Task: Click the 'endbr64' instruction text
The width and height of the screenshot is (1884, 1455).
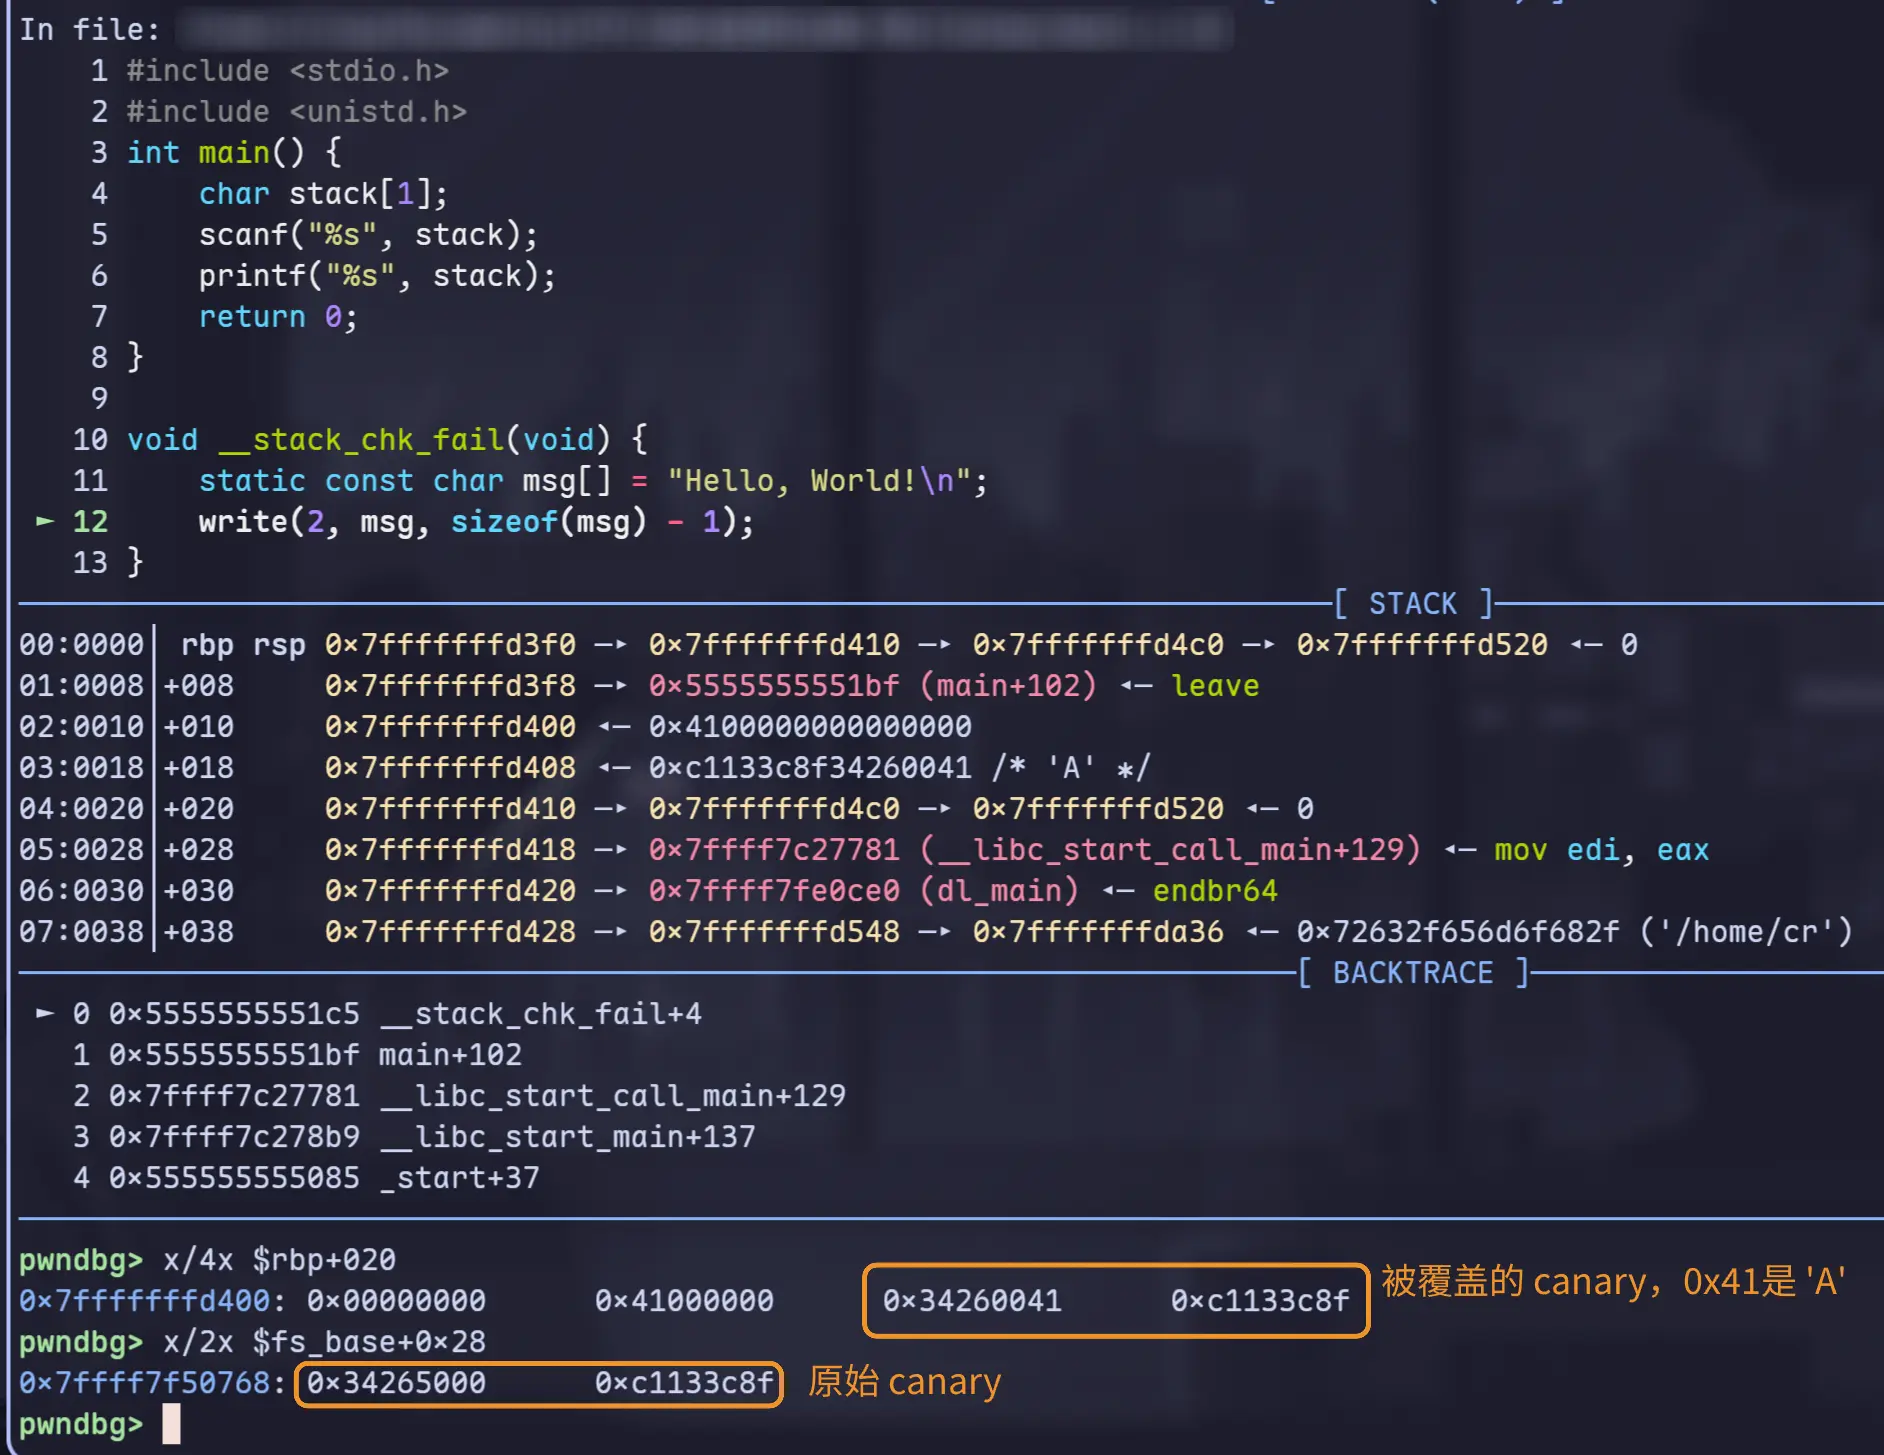Action: [x=1215, y=891]
